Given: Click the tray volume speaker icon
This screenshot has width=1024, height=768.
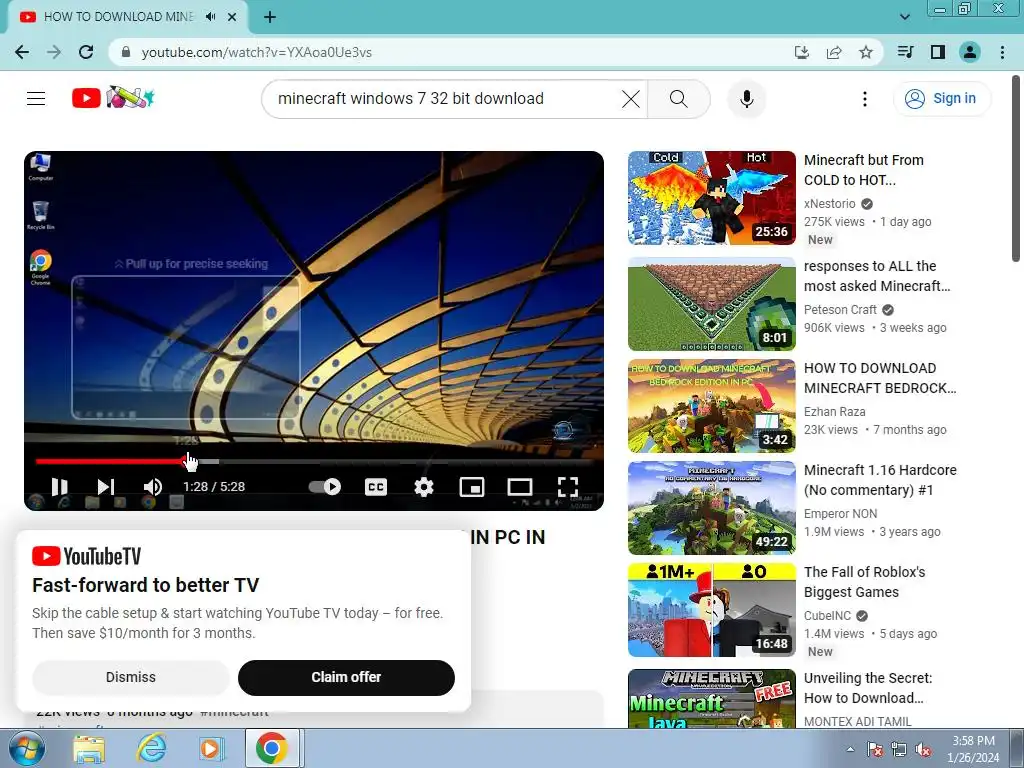Looking at the screenshot, I should [x=923, y=750].
